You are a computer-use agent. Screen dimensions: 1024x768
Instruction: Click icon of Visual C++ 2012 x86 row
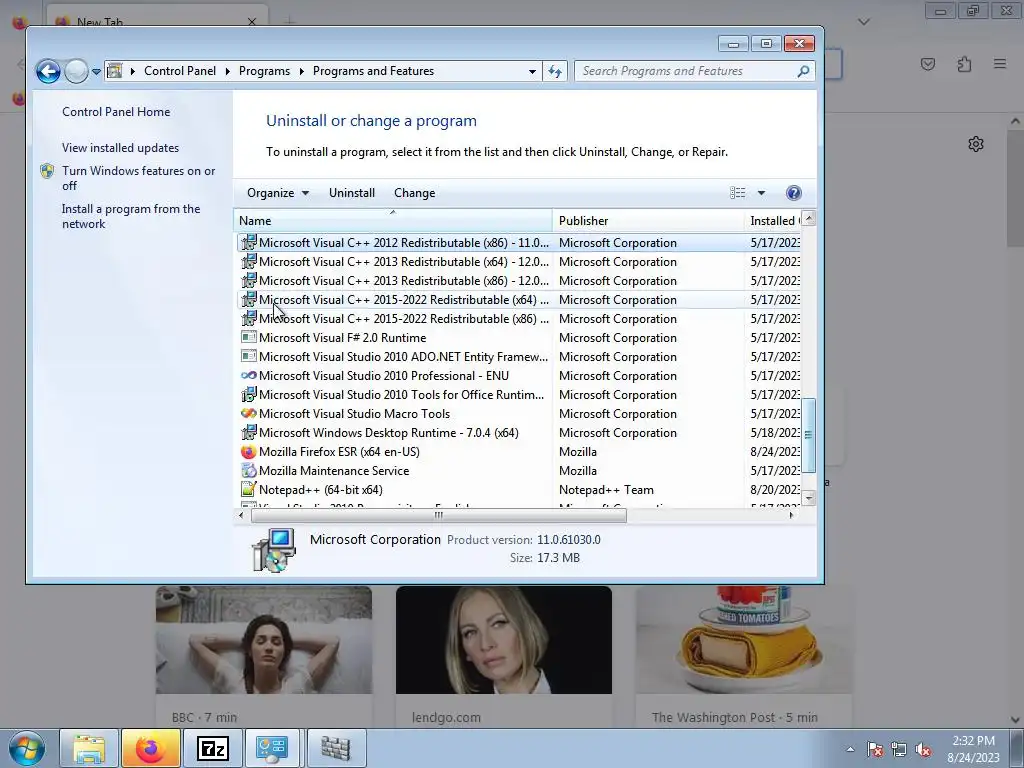click(249, 242)
